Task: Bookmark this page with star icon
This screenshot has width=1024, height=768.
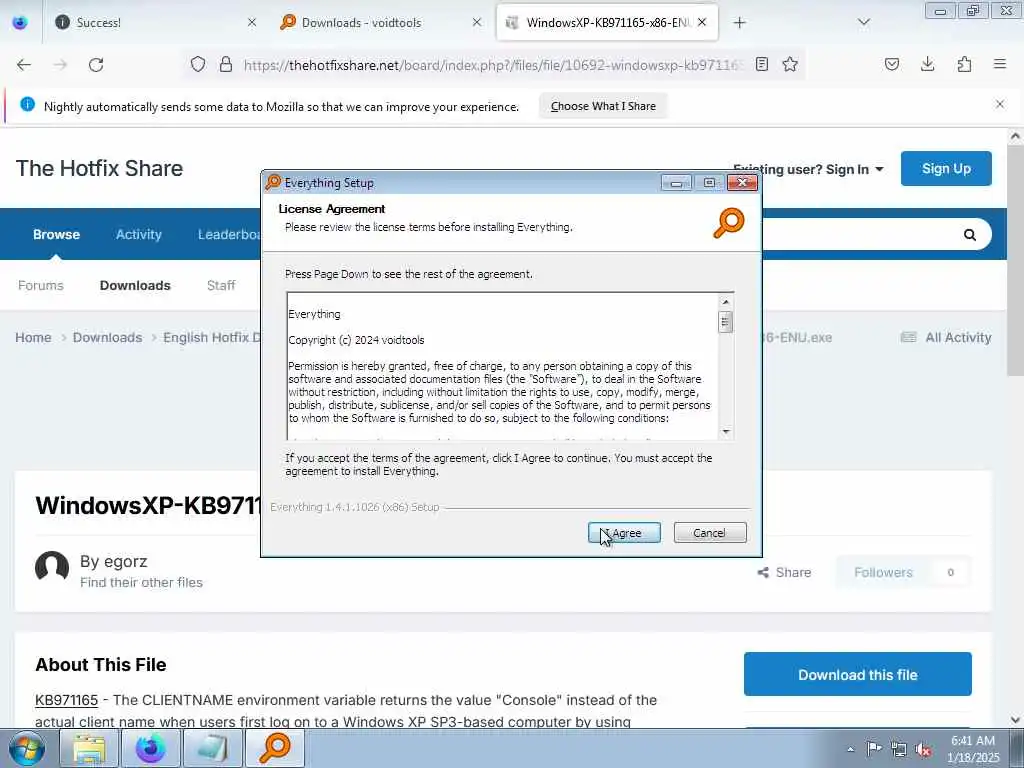Action: (x=790, y=64)
